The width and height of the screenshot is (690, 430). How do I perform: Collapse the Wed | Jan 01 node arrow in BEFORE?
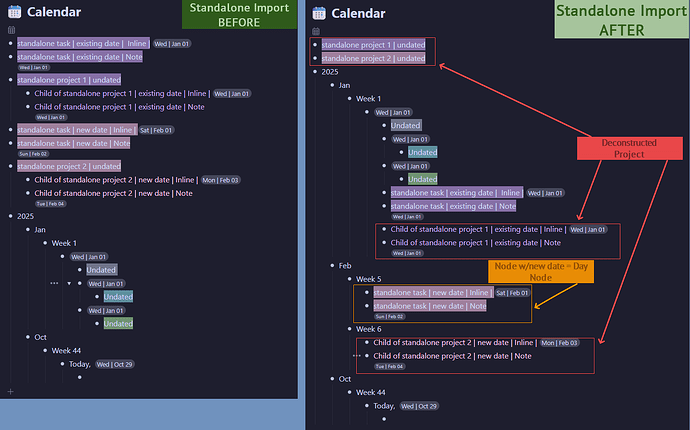(69, 284)
